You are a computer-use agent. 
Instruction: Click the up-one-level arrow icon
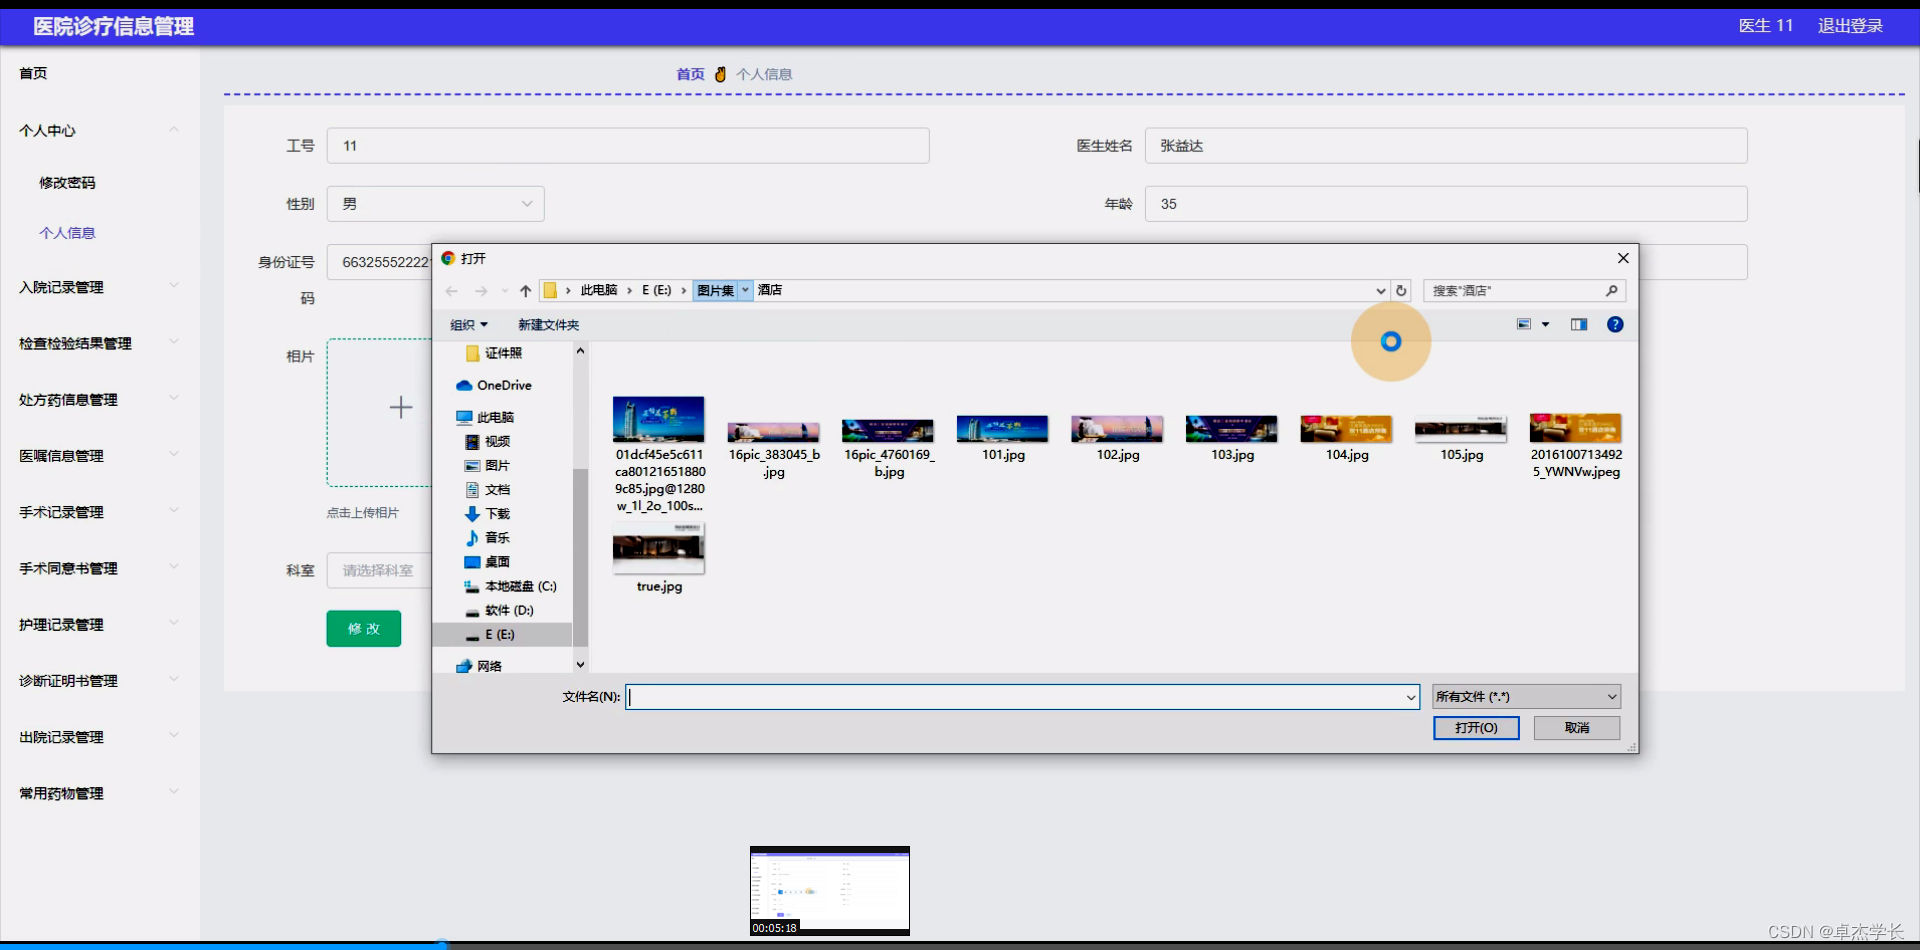(524, 290)
